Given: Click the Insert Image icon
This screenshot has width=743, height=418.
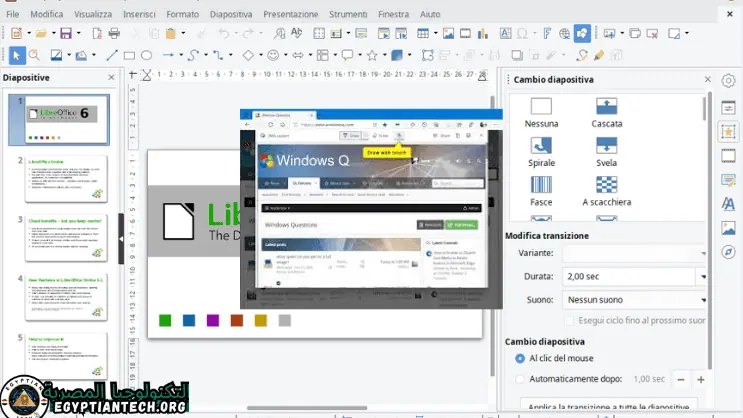Looking at the screenshot, I should pos(448,33).
